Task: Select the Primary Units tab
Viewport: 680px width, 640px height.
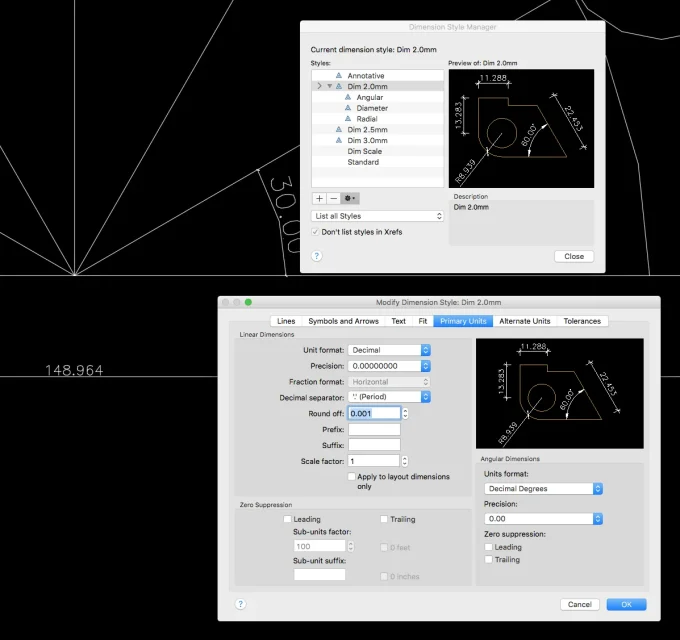Action: click(463, 321)
